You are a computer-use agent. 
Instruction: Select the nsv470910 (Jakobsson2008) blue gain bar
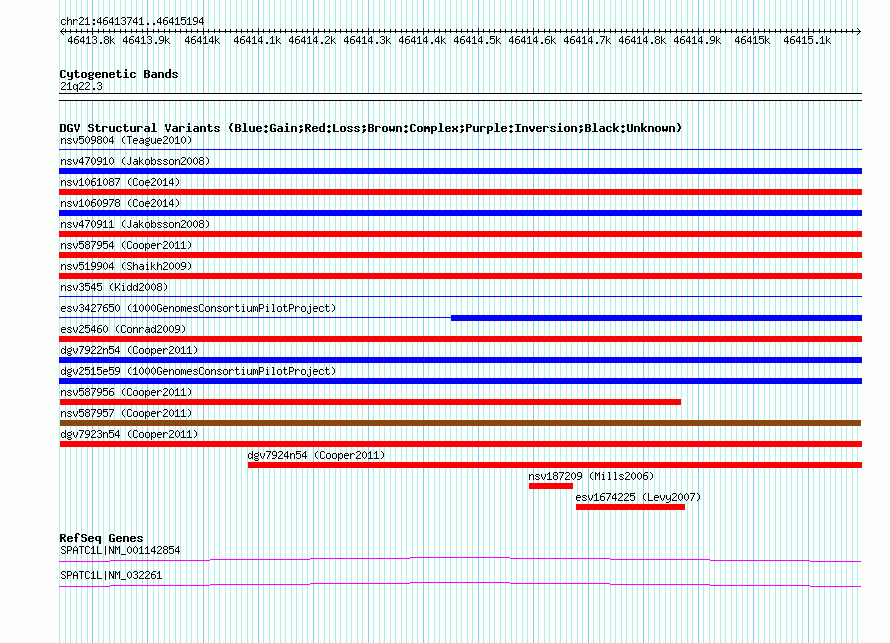click(x=460, y=171)
